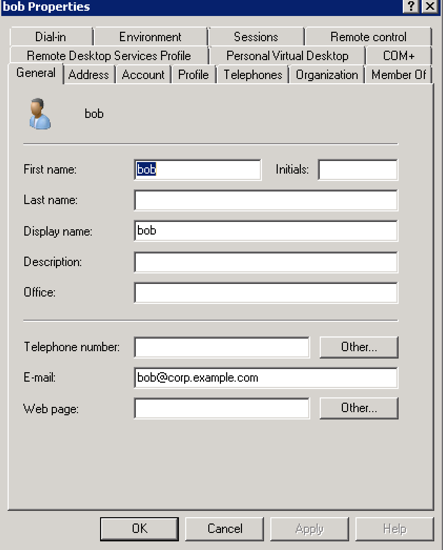Click the Apply button
The width and height of the screenshot is (443, 550).
(x=309, y=529)
